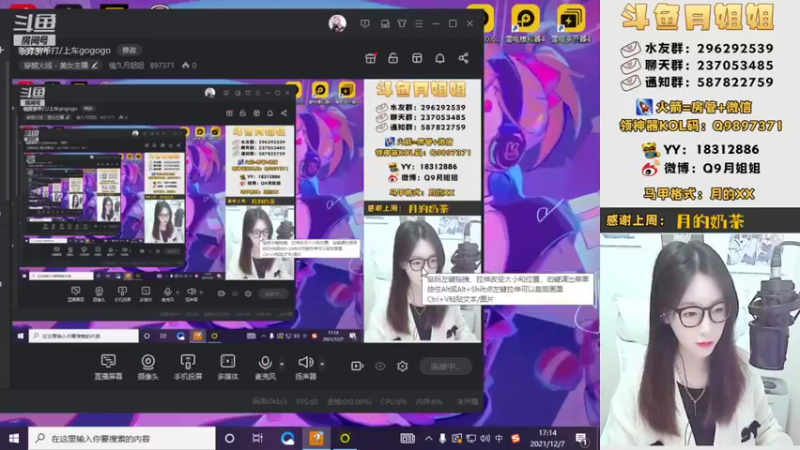Open the clock showing 17:14

[x=547, y=438]
